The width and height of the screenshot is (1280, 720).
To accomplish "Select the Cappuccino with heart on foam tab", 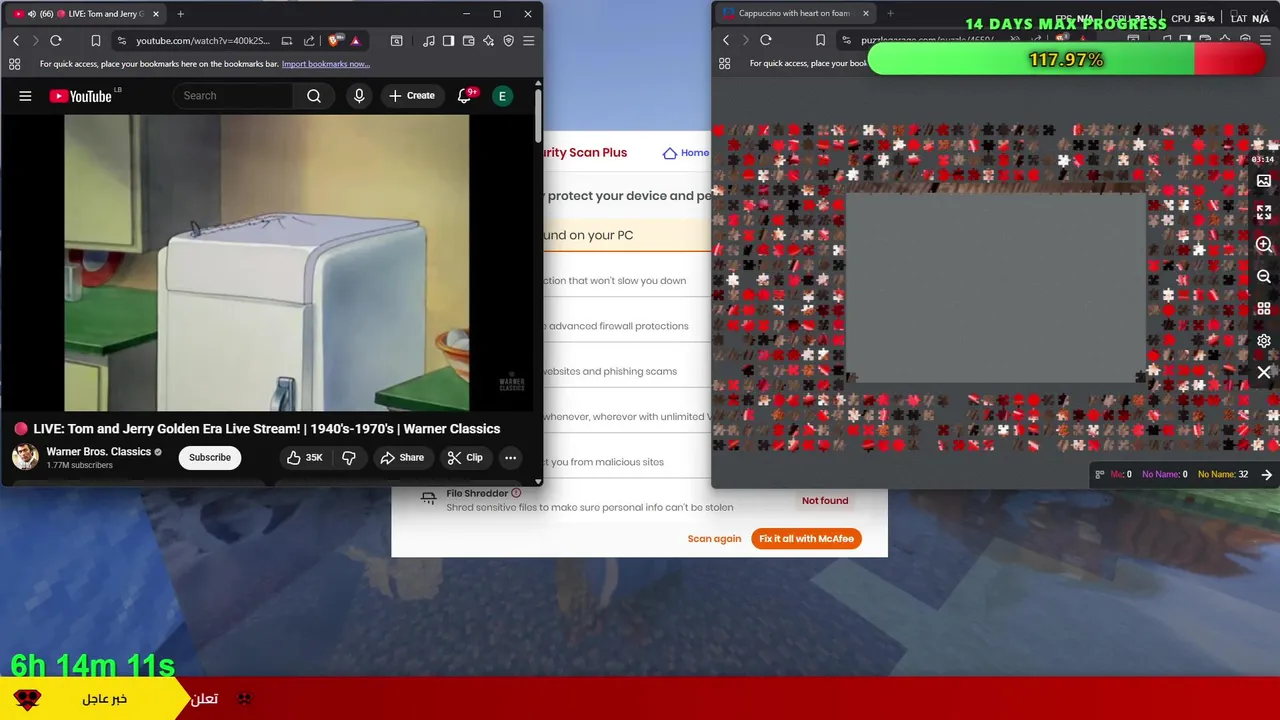I will coord(794,14).
